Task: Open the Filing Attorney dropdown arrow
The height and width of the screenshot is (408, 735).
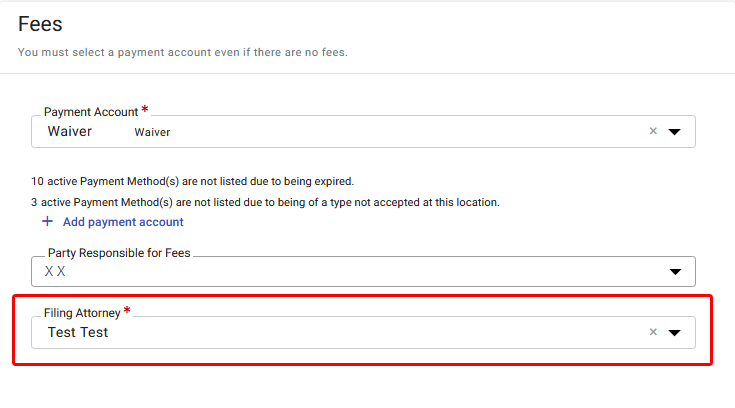Action: [675, 332]
